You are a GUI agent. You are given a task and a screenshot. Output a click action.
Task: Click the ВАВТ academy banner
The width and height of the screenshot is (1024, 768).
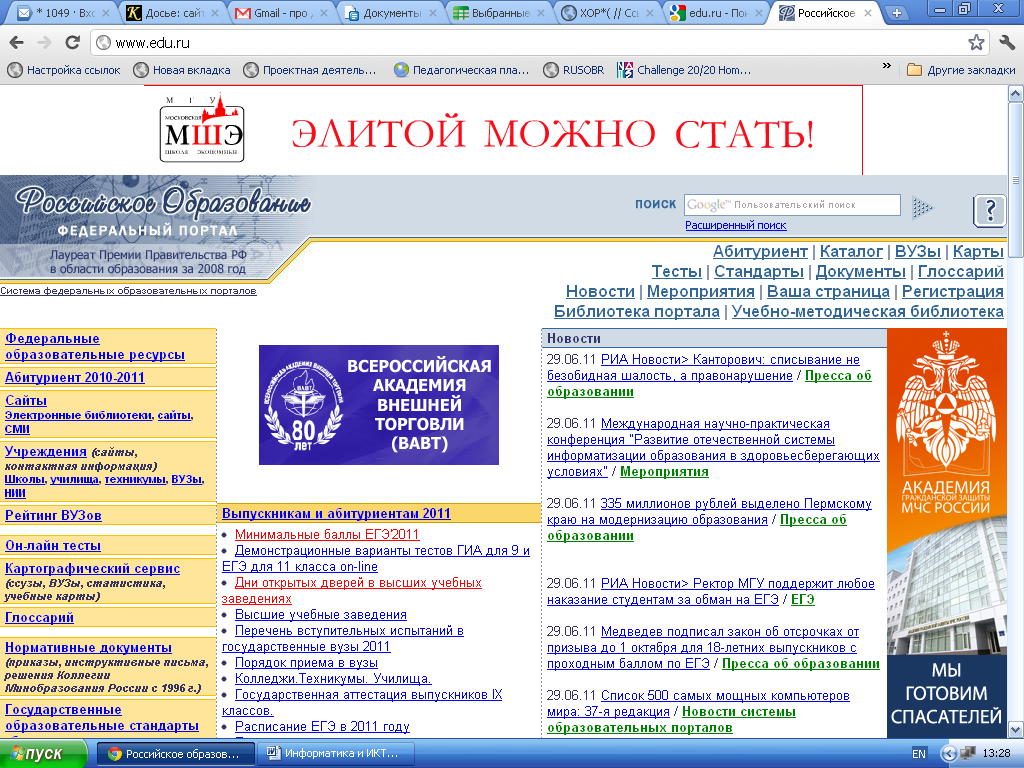pos(379,405)
